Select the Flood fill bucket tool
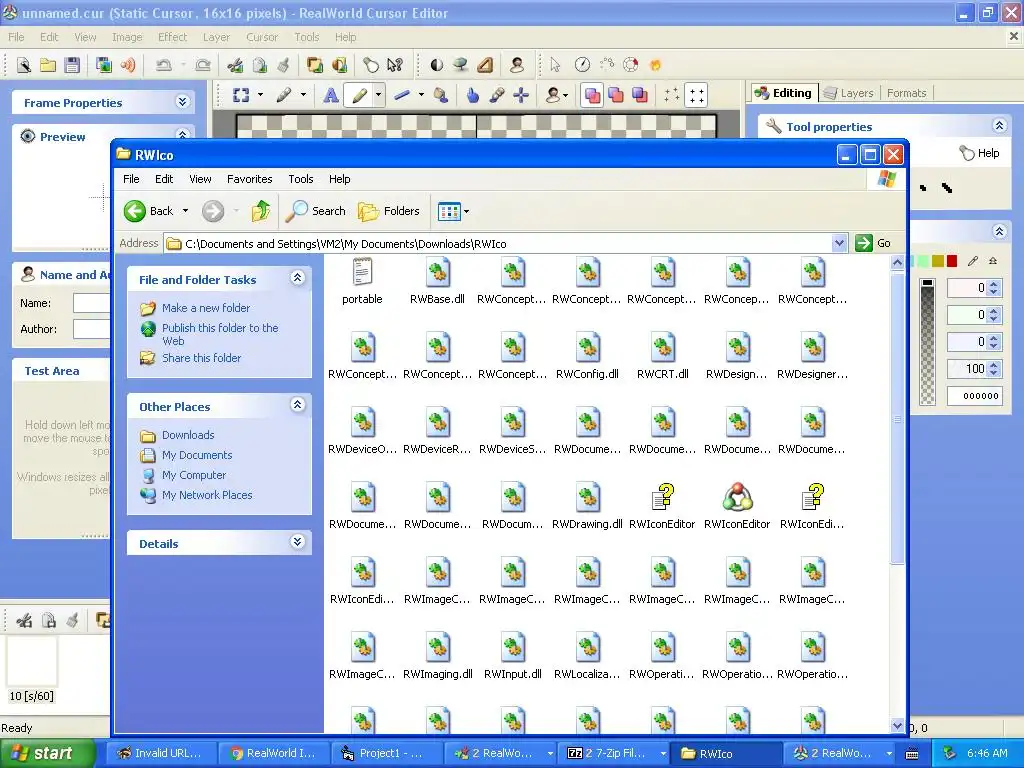Image resolution: width=1024 pixels, height=768 pixels. coord(441,95)
